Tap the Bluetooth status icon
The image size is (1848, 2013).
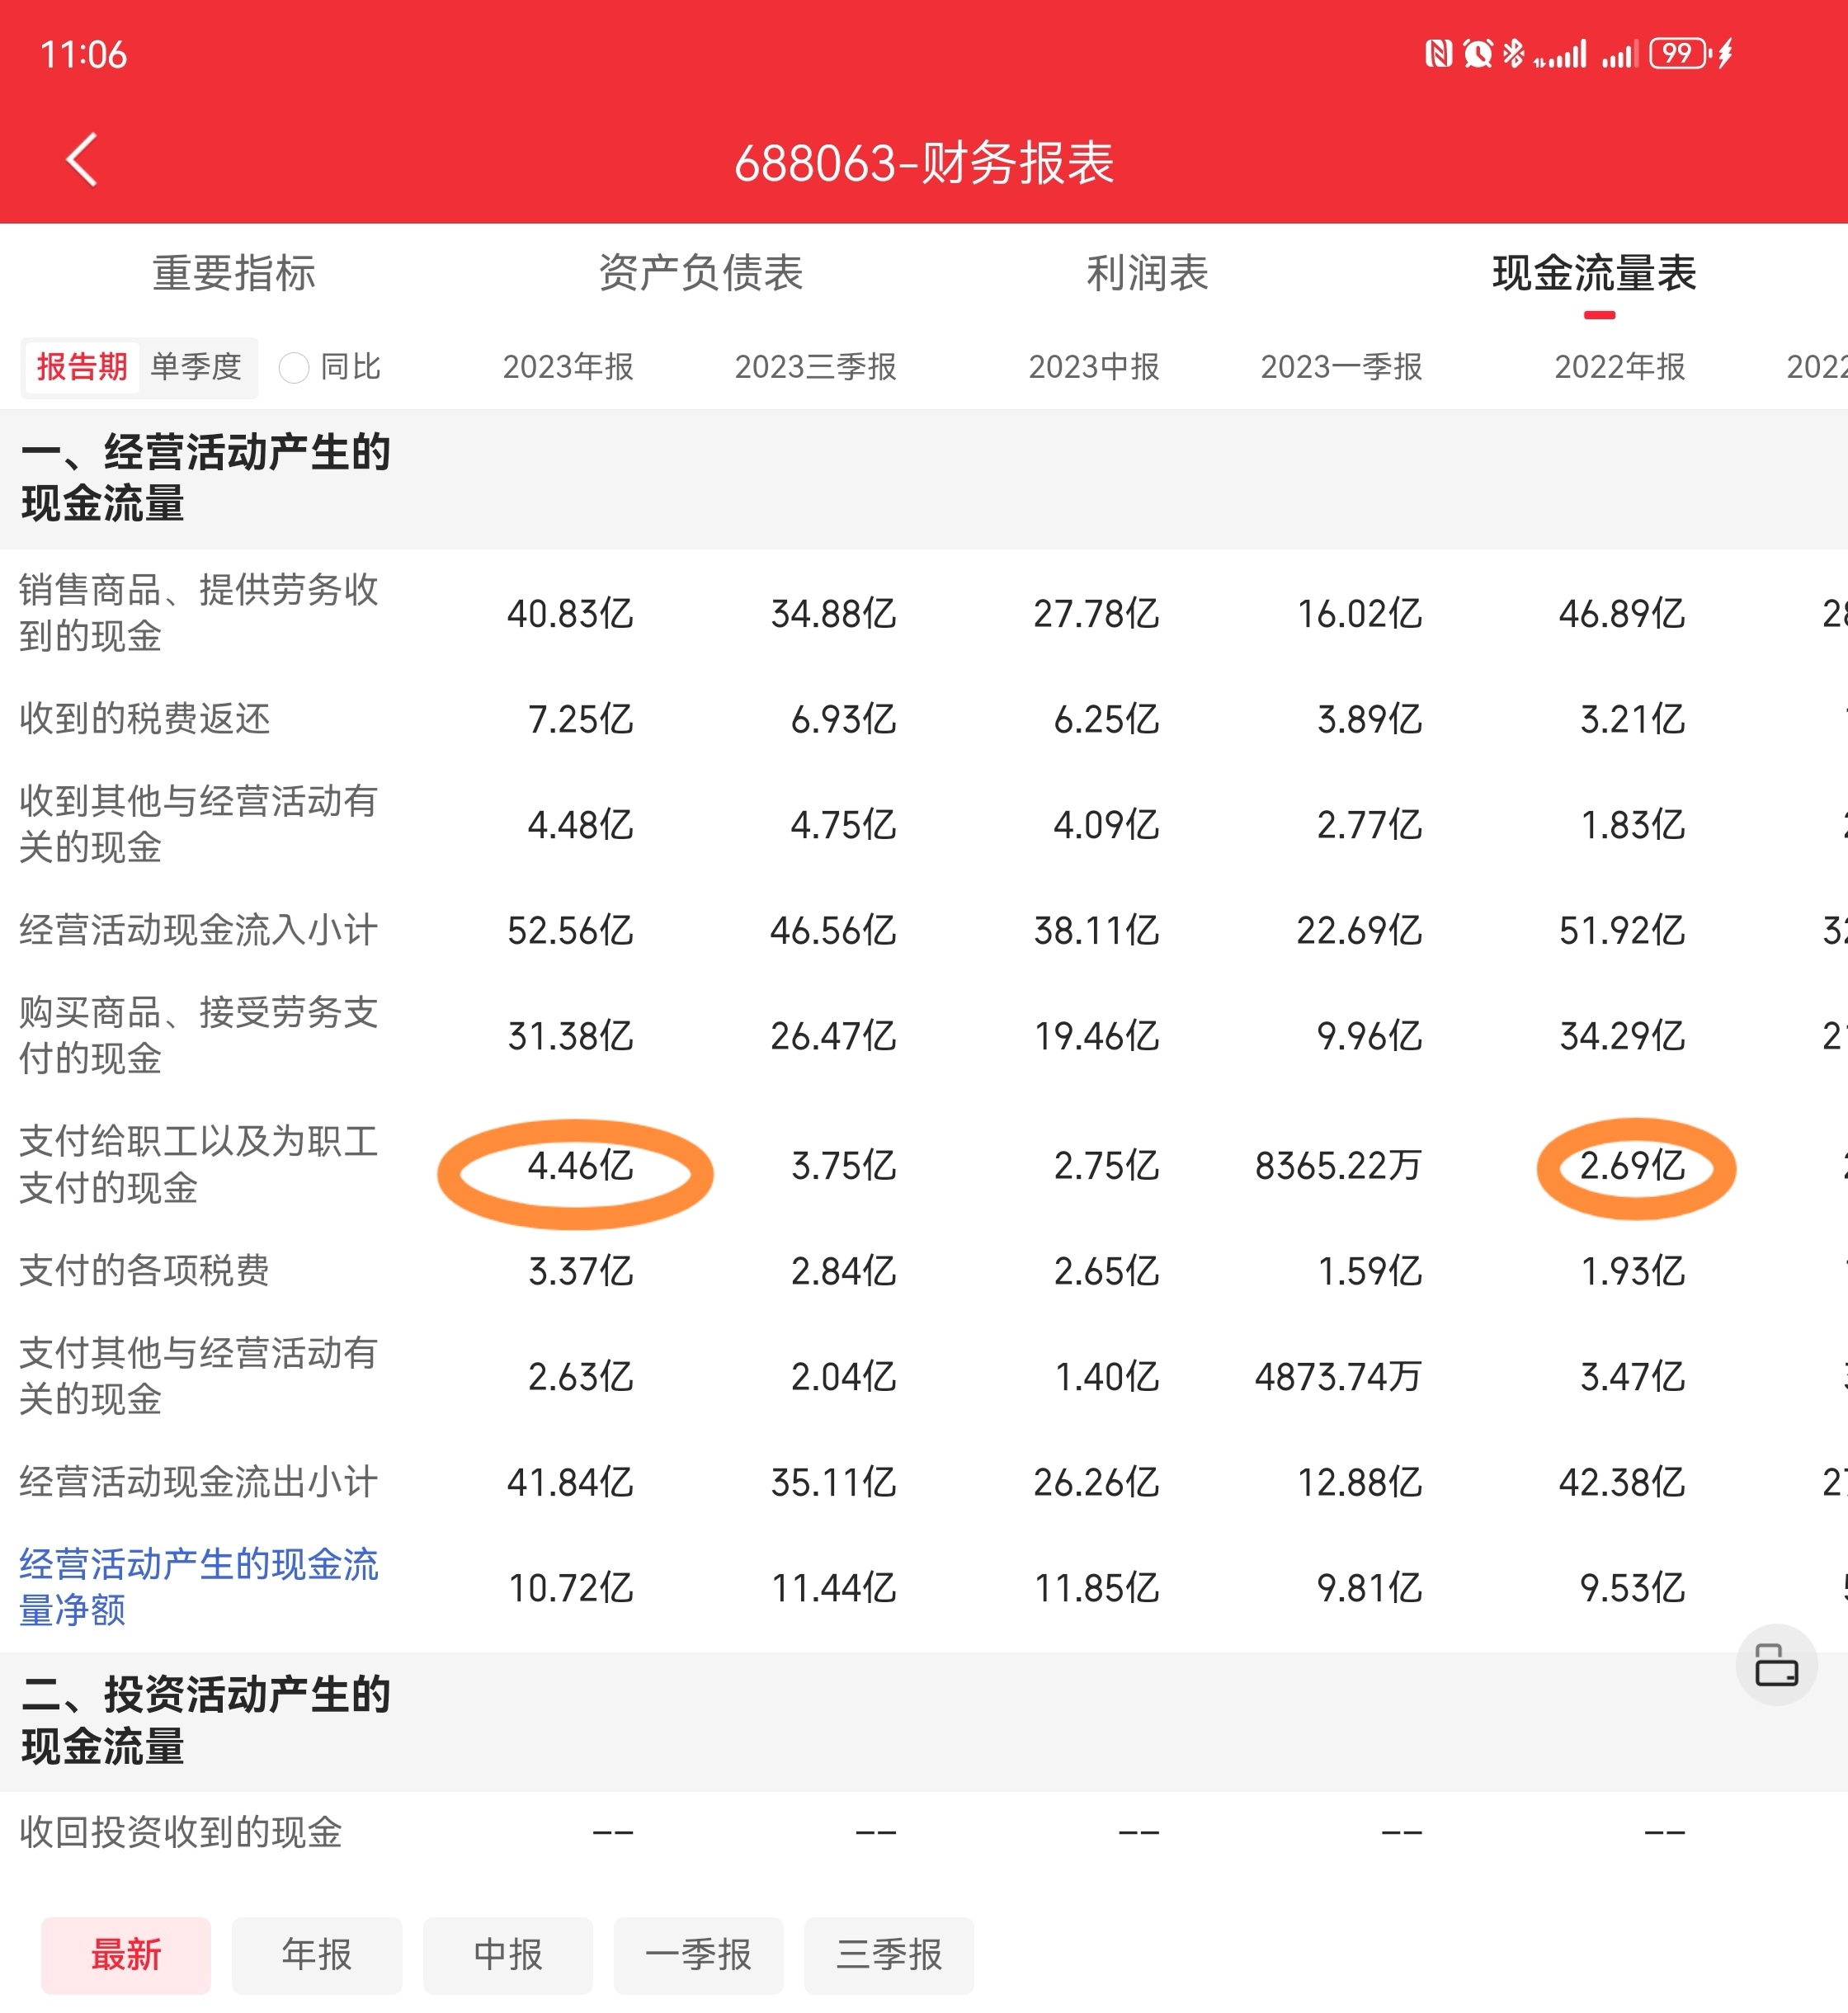point(1513,53)
